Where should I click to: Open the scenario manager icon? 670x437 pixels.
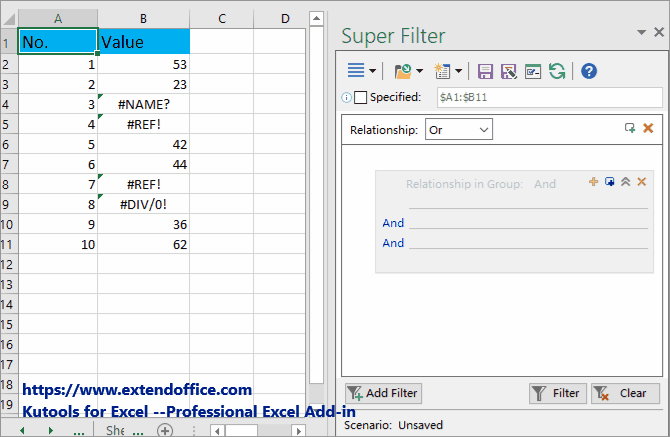point(533,71)
